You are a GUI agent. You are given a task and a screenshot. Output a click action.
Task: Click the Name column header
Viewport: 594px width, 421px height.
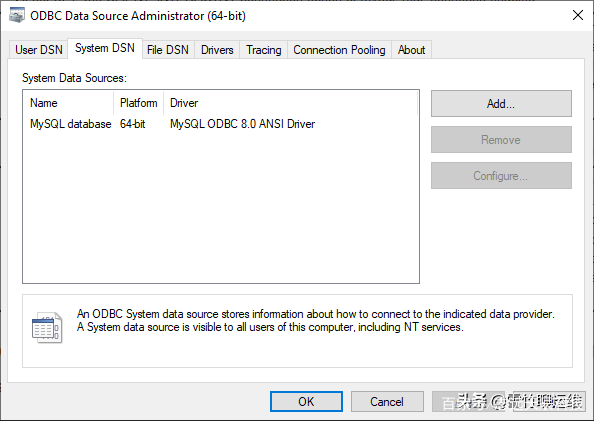pos(68,103)
